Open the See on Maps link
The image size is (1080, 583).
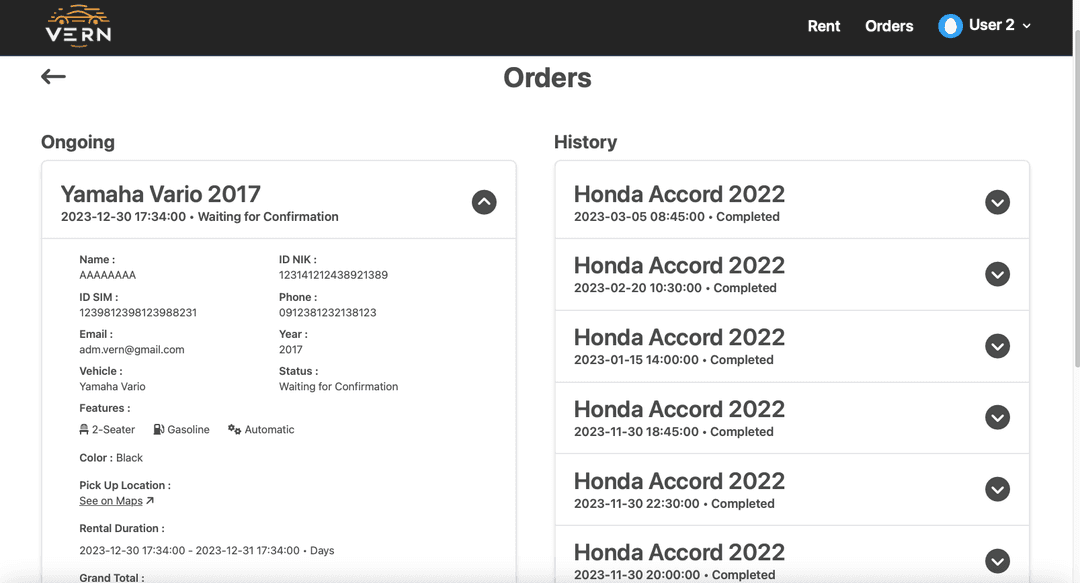(111, 501)
